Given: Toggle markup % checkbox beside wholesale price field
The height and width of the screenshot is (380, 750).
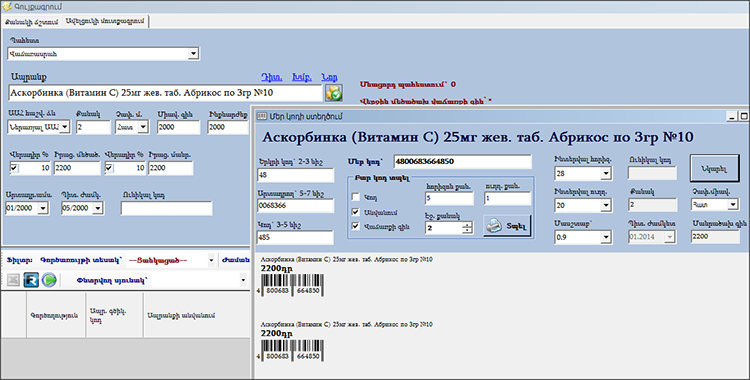Looking at the screenshot, I should (x=14, y=168).
